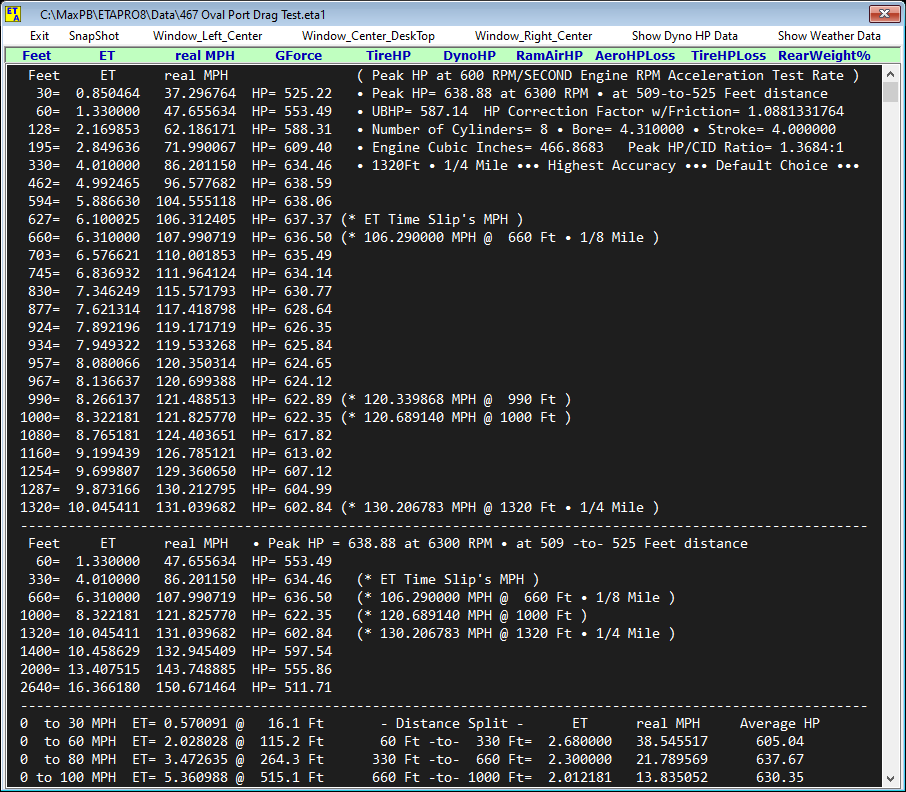
Task: Click the RamAirHP header button
Action: point(549,56)
